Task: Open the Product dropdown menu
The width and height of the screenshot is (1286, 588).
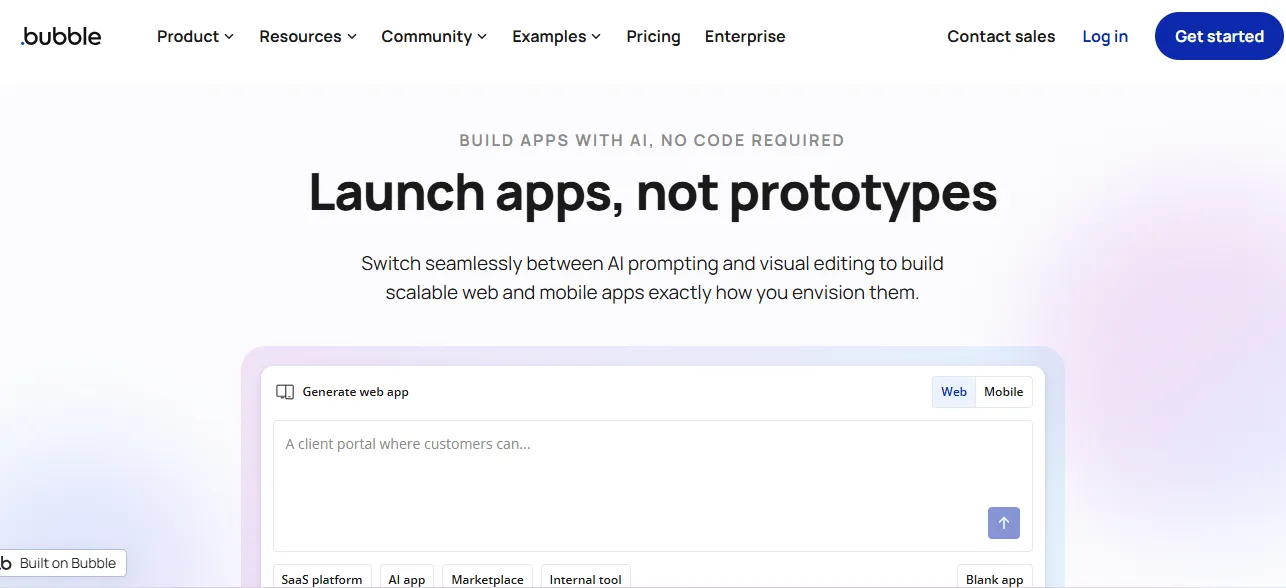Action: coord(195,36)
